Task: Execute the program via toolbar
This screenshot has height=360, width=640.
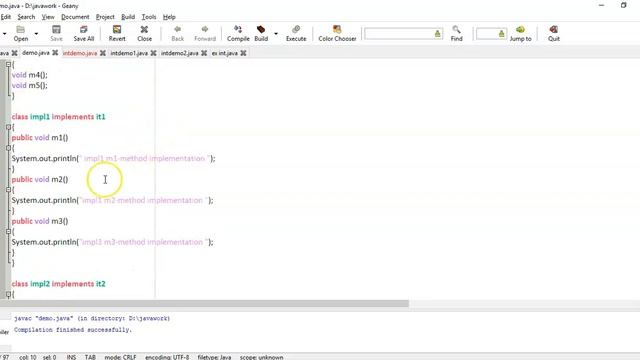Action: [296, 33]
